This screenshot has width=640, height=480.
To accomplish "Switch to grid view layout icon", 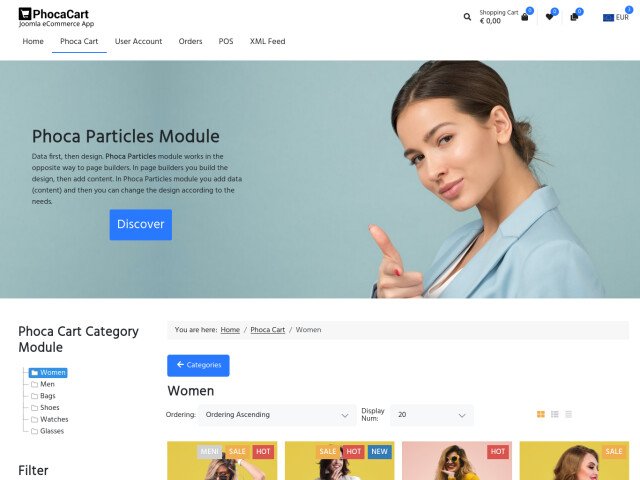I will click(x=540, y=414).
